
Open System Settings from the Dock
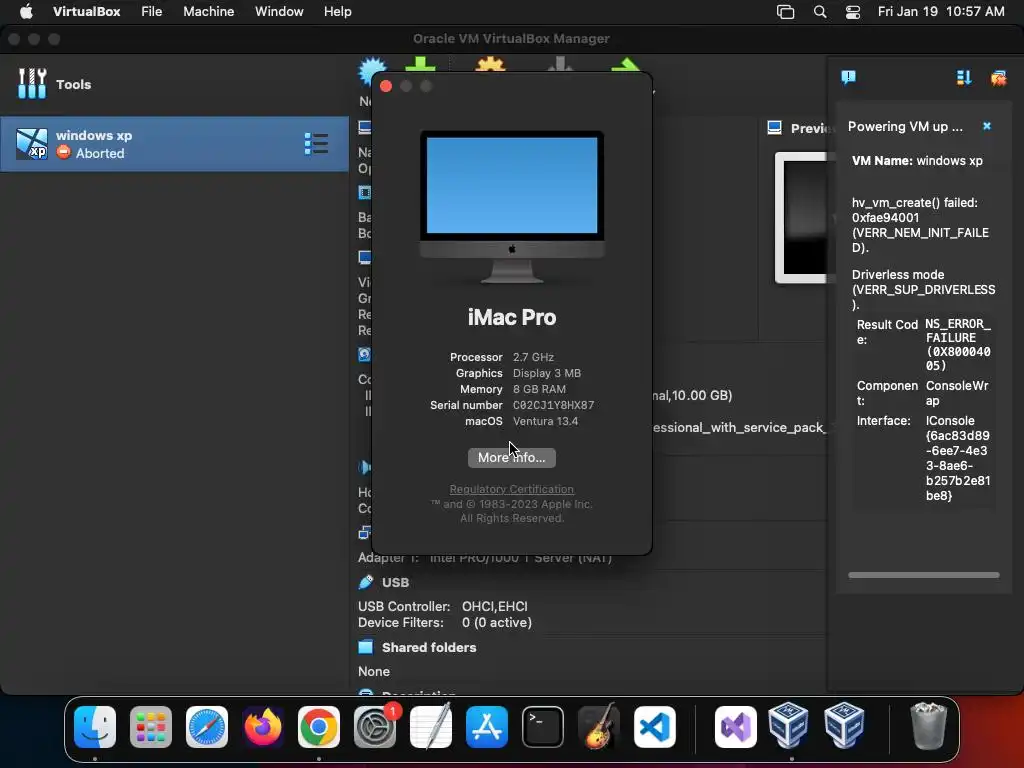[375, 727]
